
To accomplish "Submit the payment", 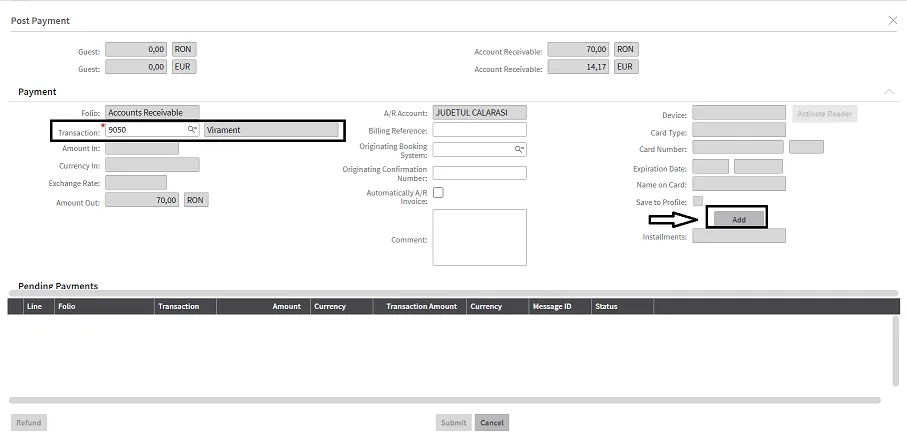I will (x=454, y=423).
